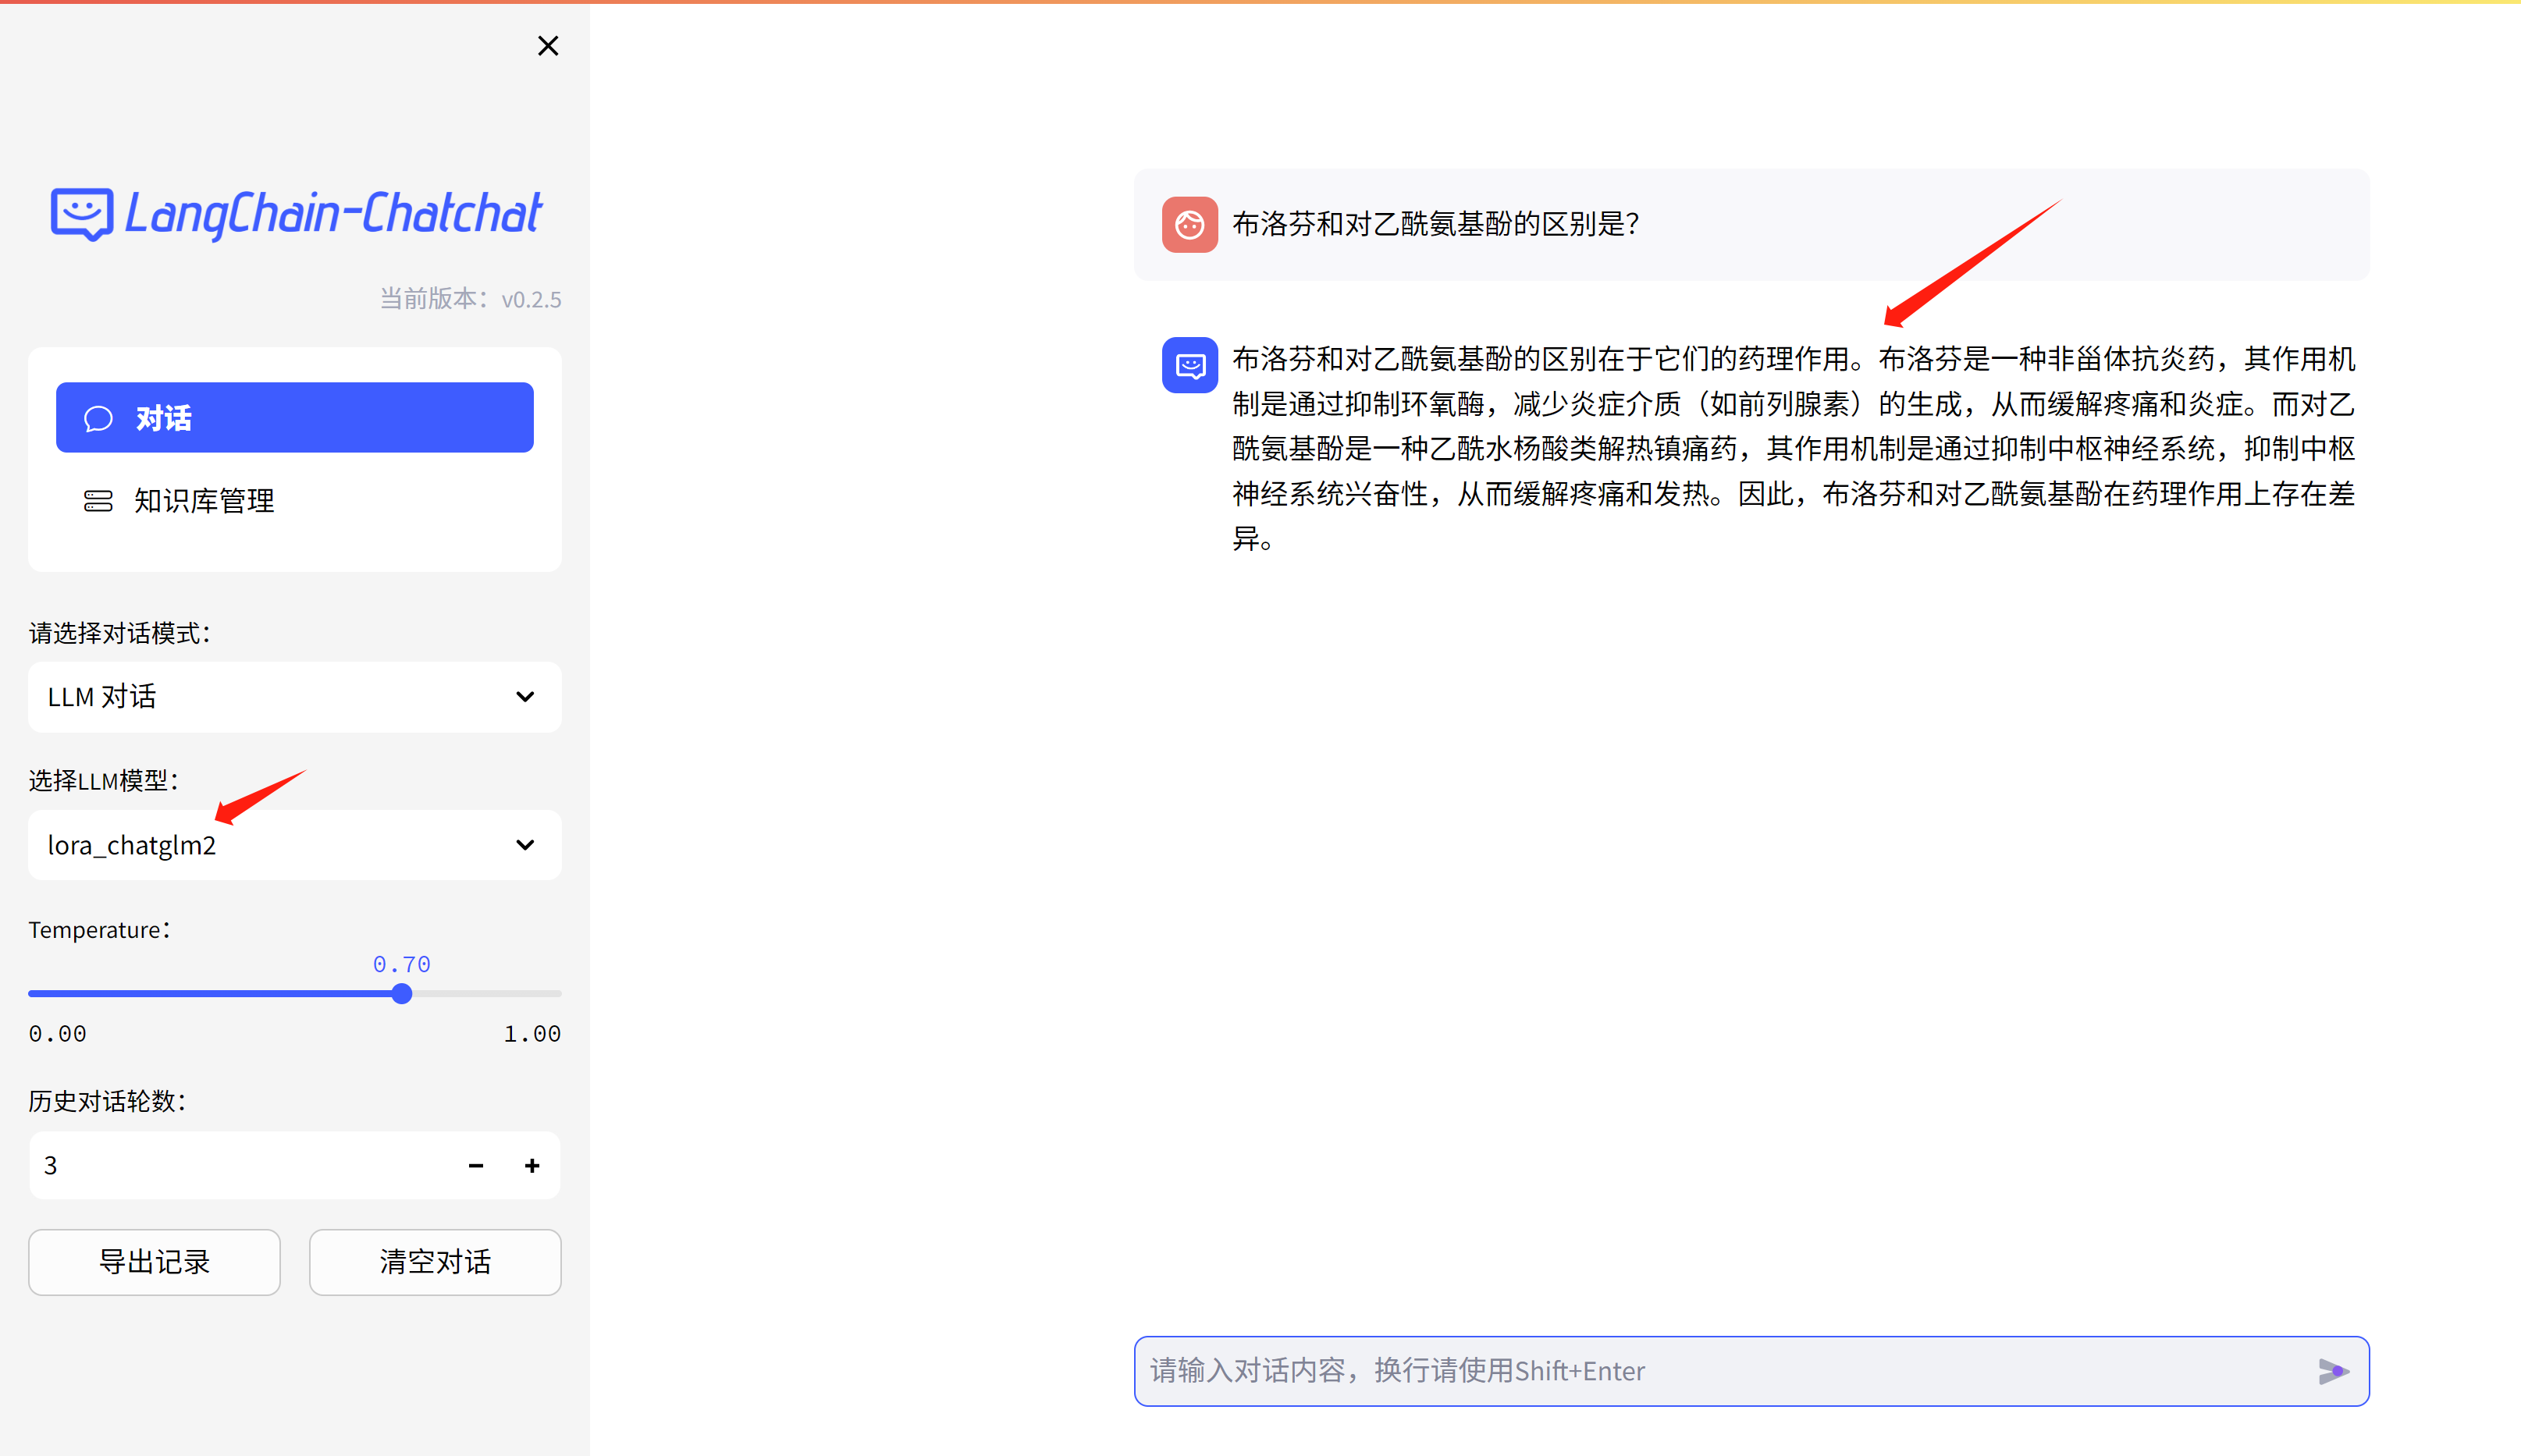Click the LangChain-Chatchat logo
Viewport: 2521px width, 1456px height.
(296, 214)
